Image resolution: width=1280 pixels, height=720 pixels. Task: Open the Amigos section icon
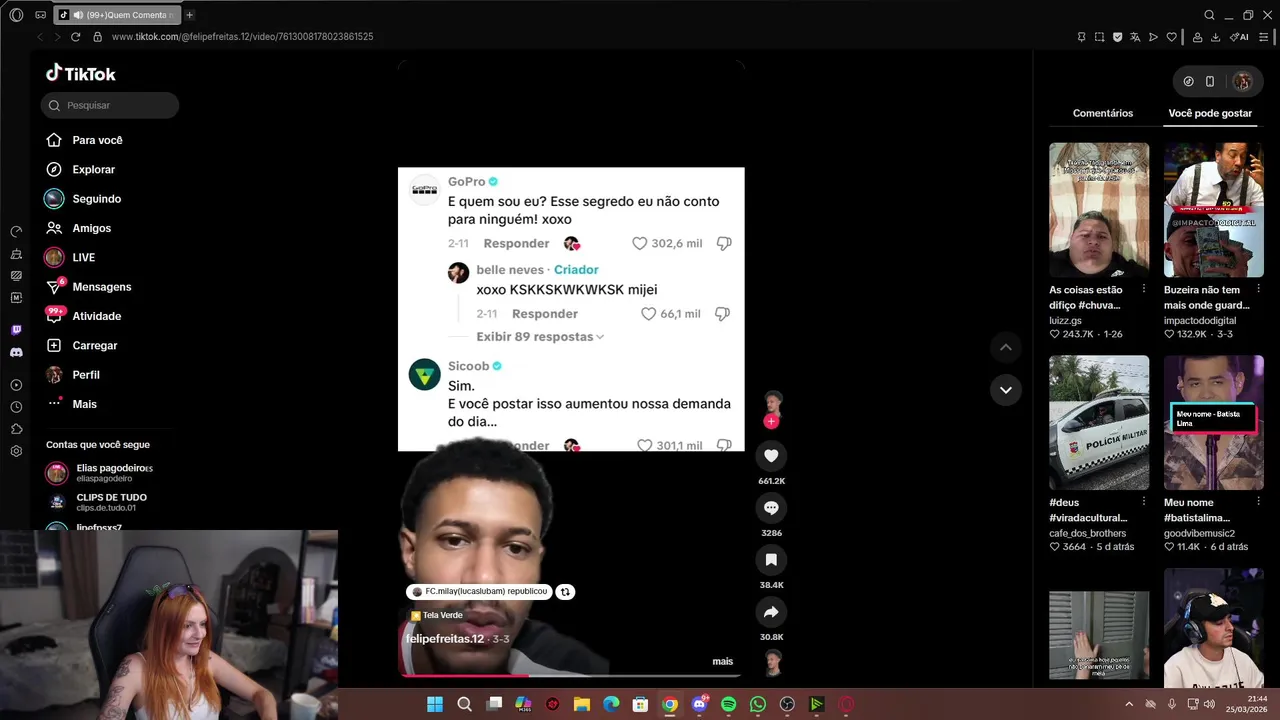pyautogui.click(x=54, y=228)
